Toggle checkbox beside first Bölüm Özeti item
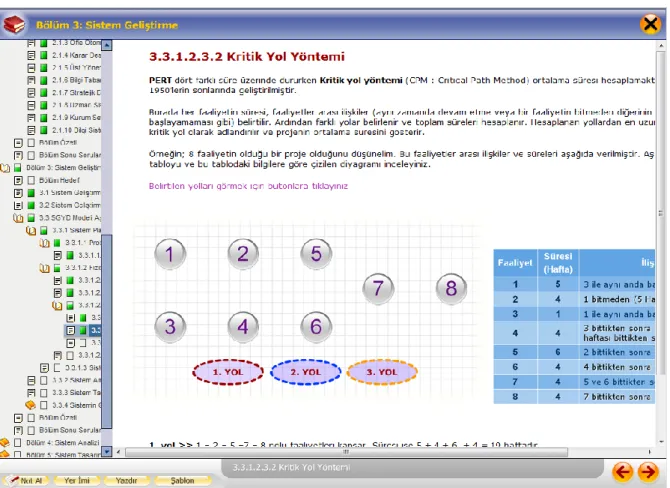The height and width of the screenshot is (488, 670). (31, 143)
